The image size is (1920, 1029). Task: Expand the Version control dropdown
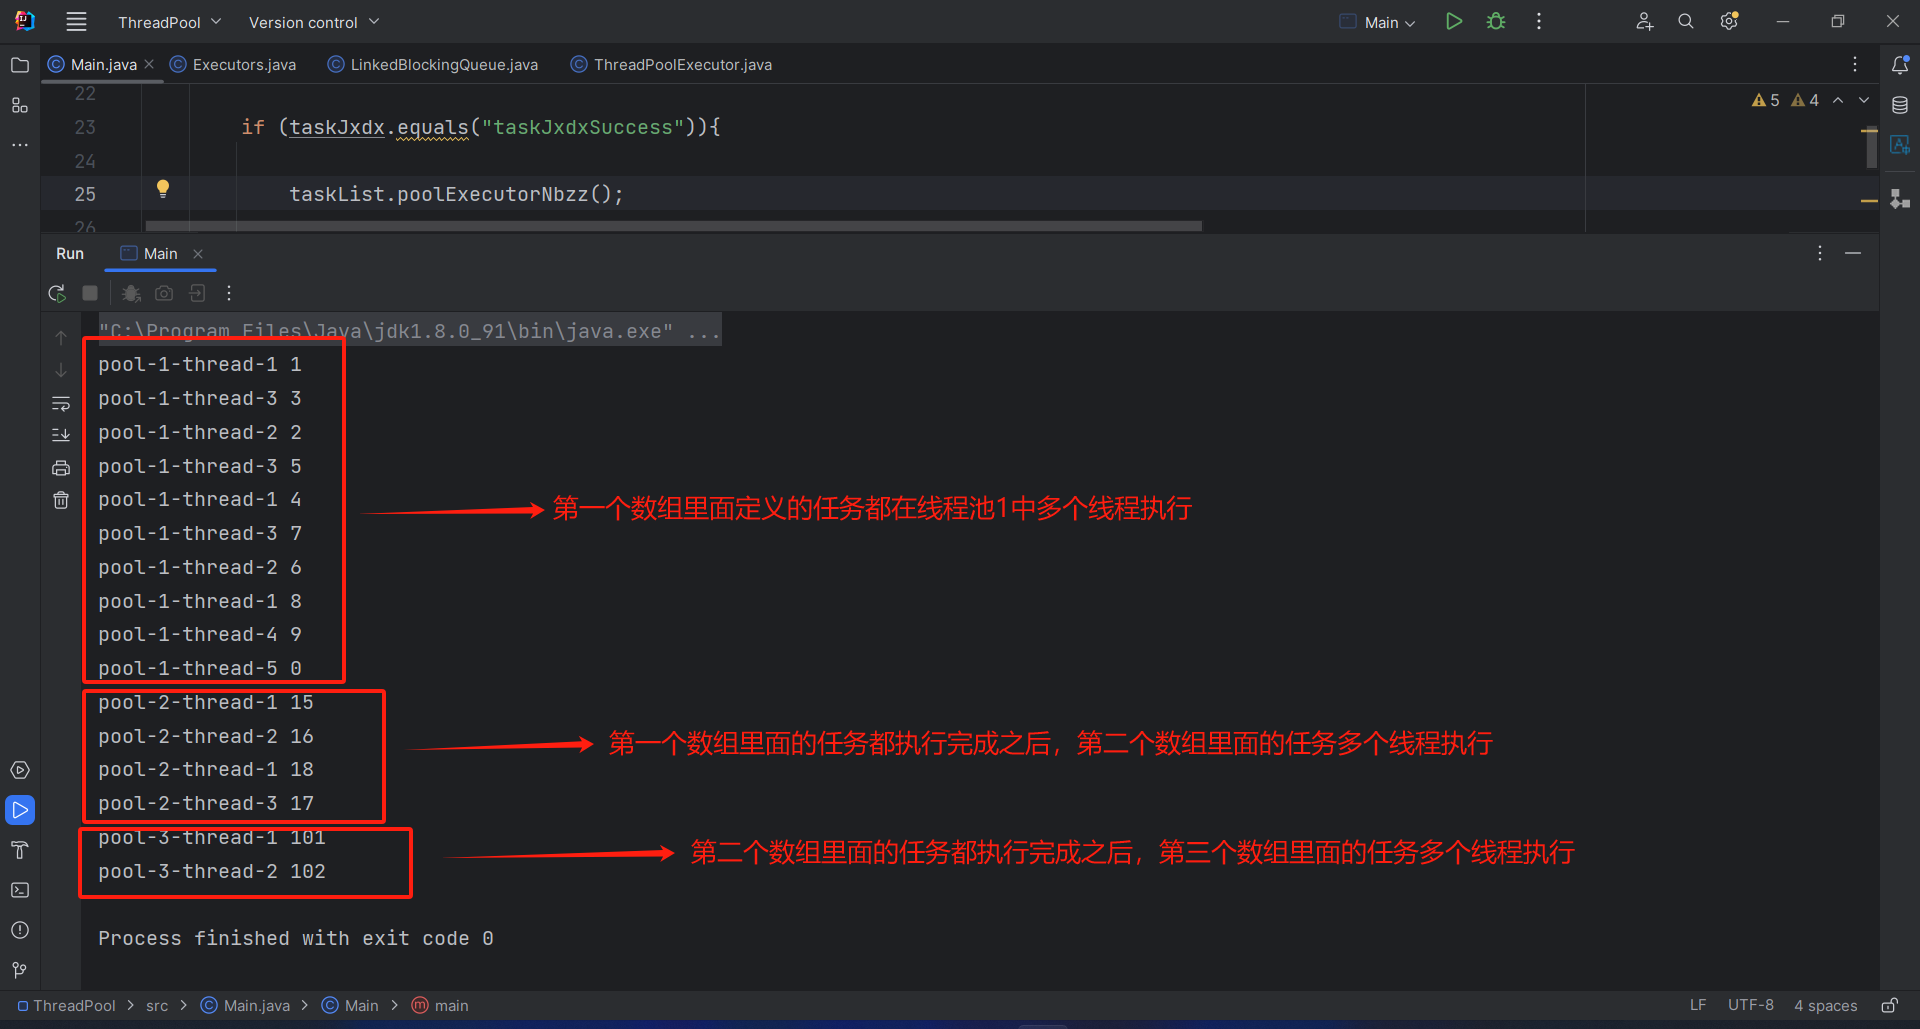click(314, 22)
